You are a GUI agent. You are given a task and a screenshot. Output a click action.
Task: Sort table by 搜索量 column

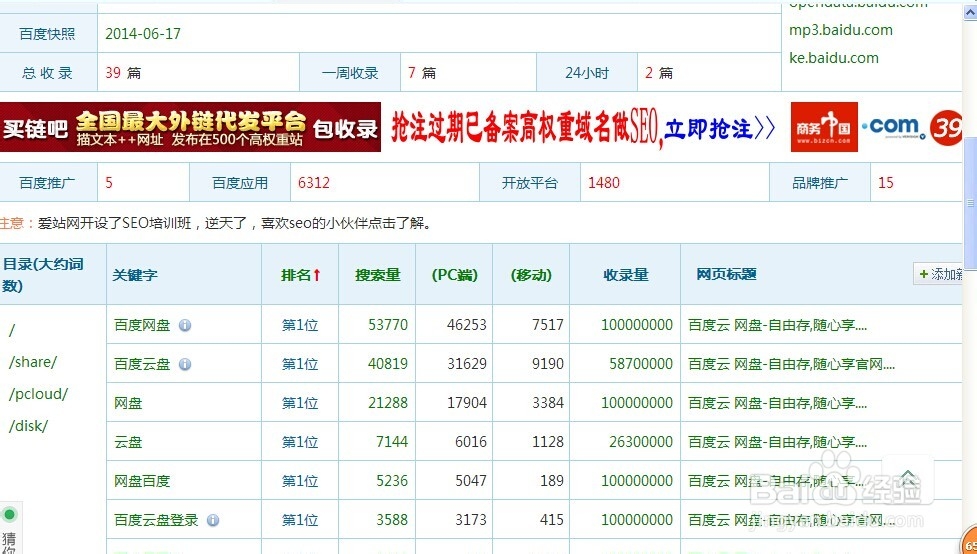coord(378,275)
